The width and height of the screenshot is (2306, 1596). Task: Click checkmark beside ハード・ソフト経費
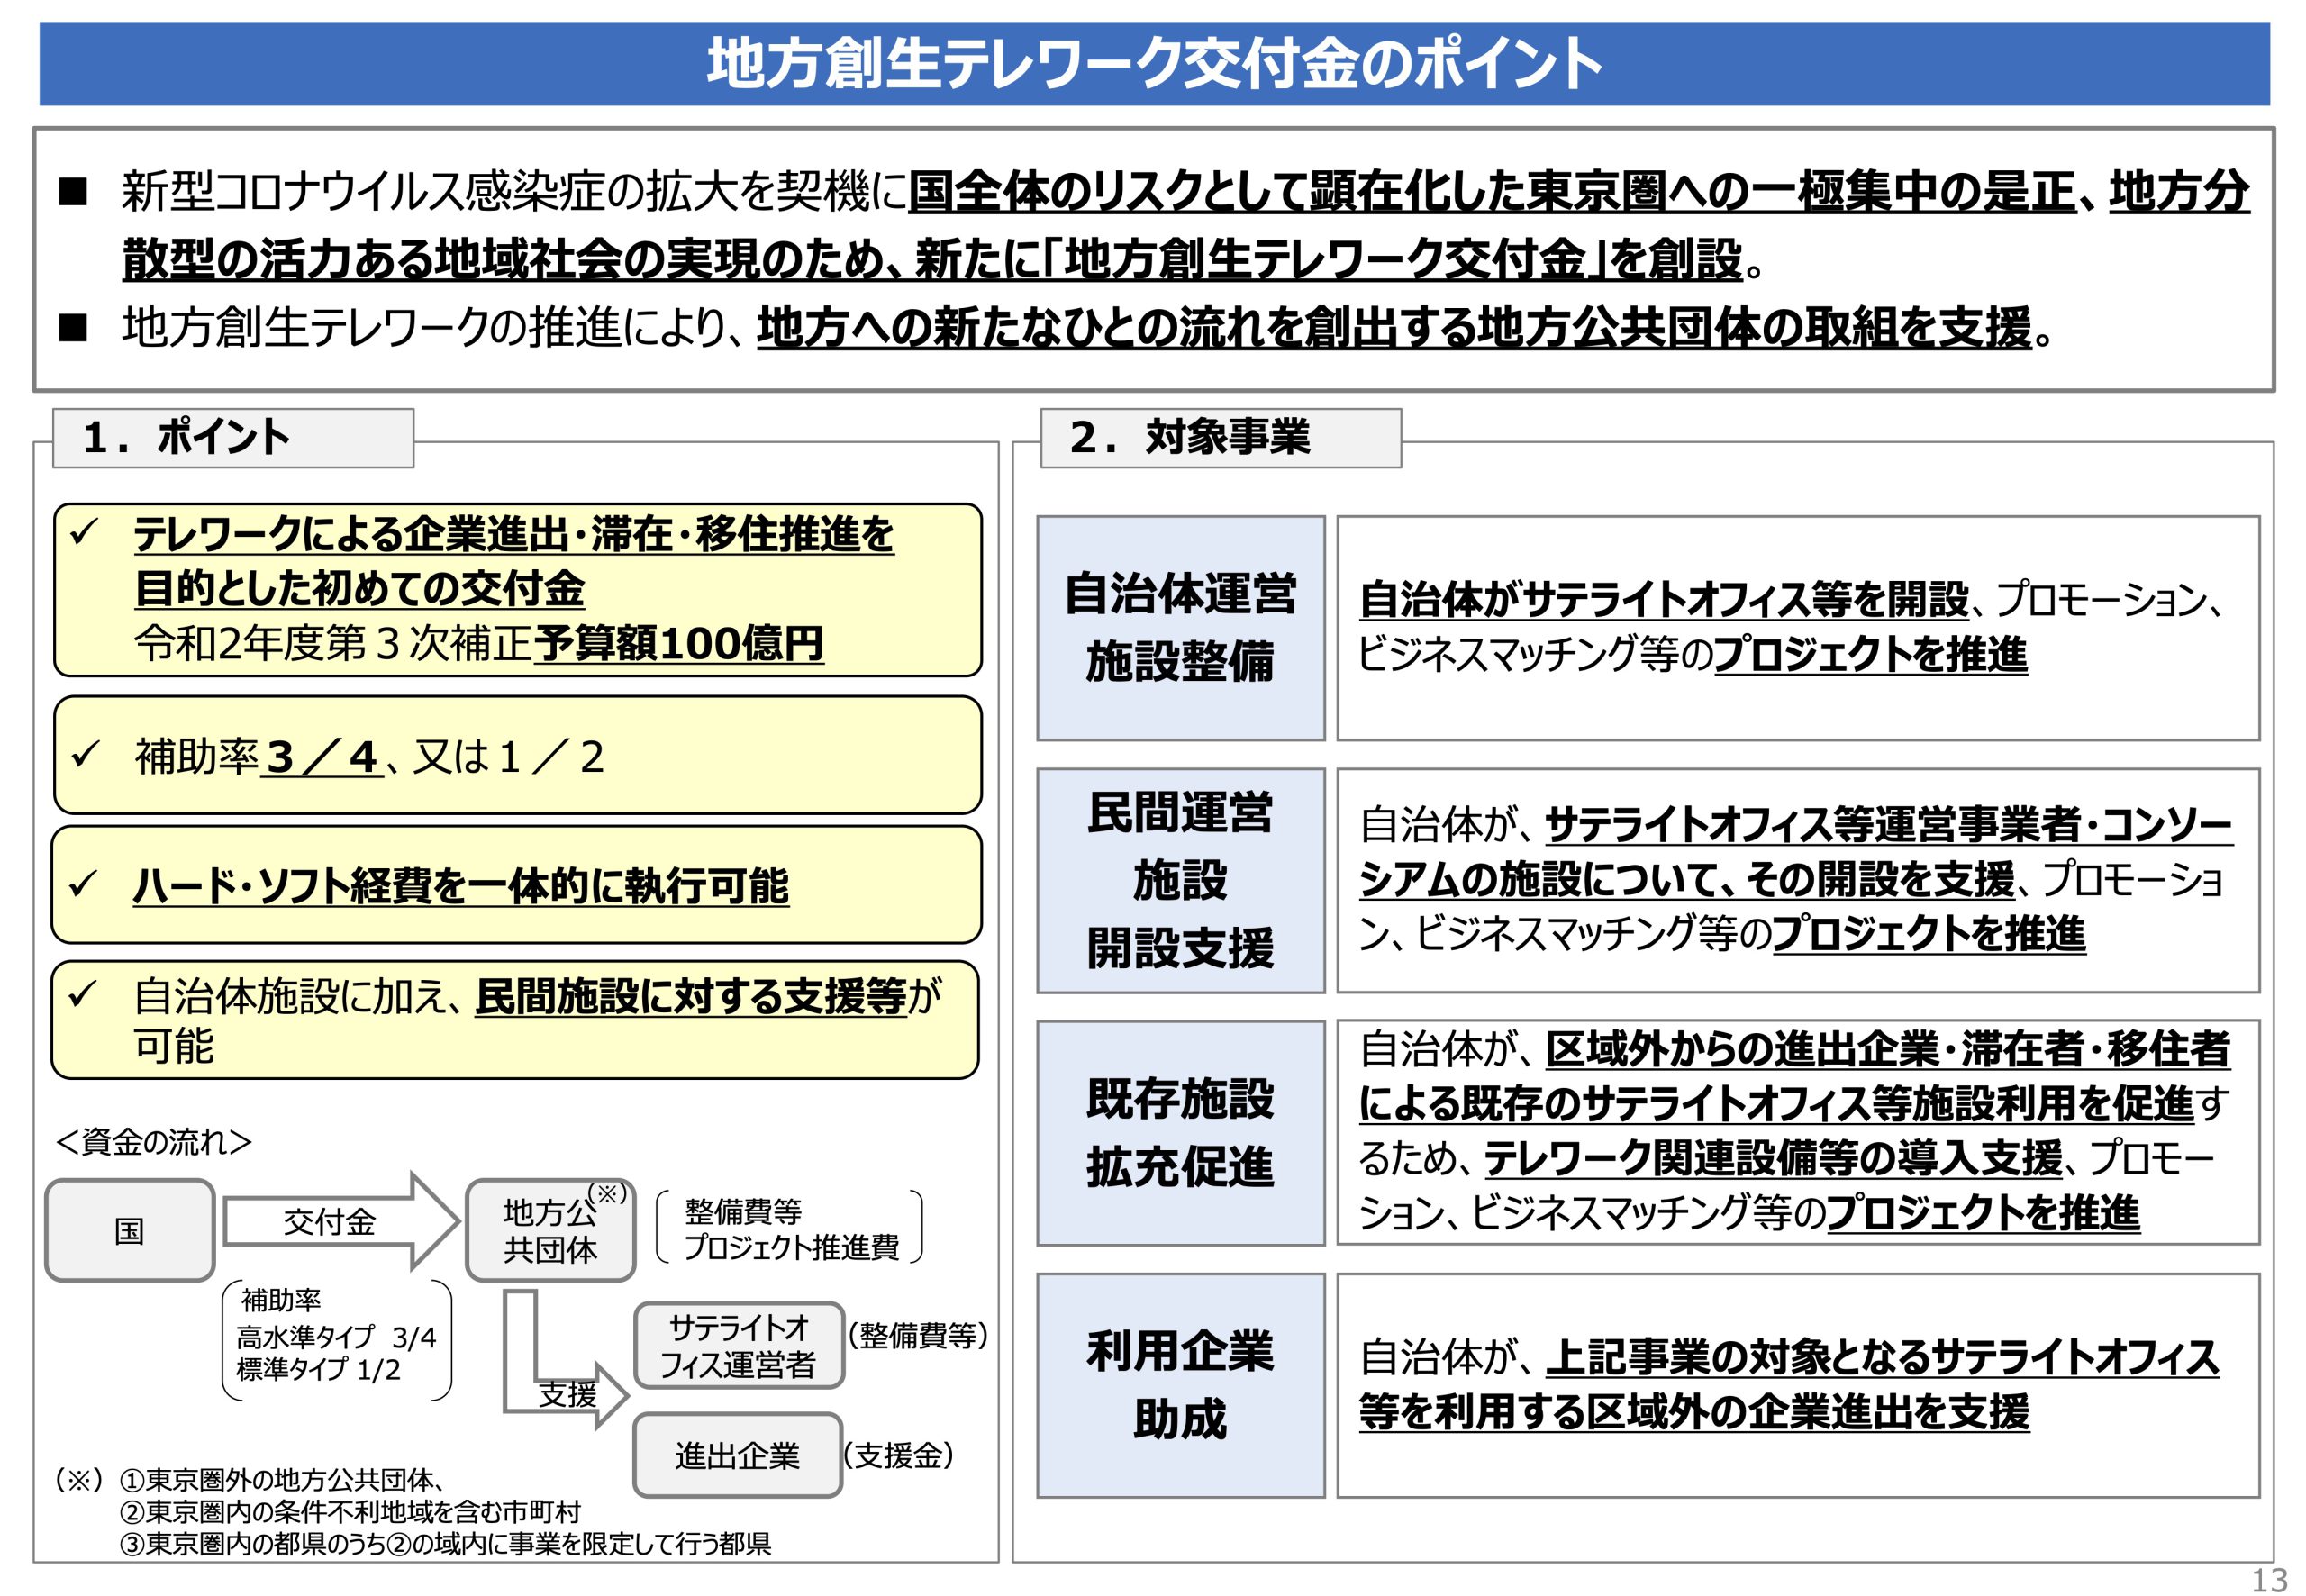[83, 883]
